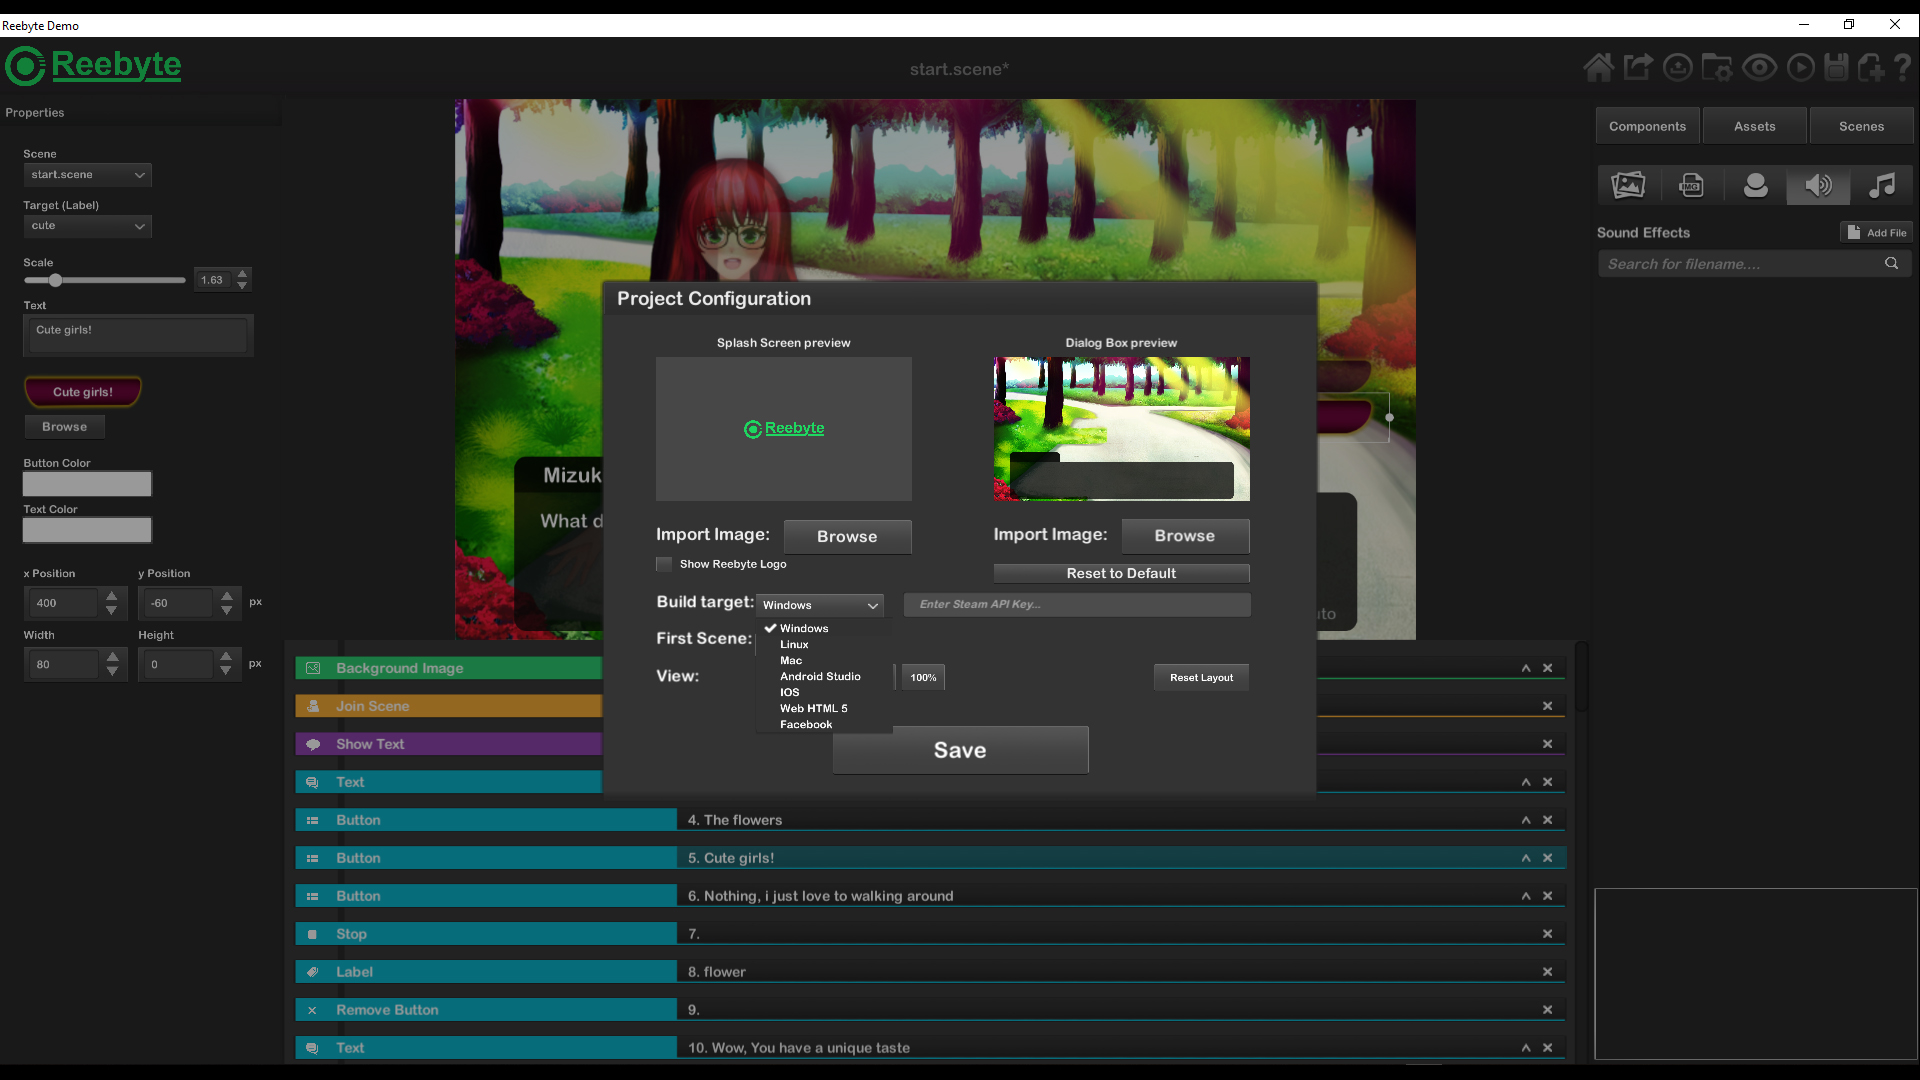Switch to the Components tab
The width and height of the screenshot is (1920, 1080).
pos(1646,125)
